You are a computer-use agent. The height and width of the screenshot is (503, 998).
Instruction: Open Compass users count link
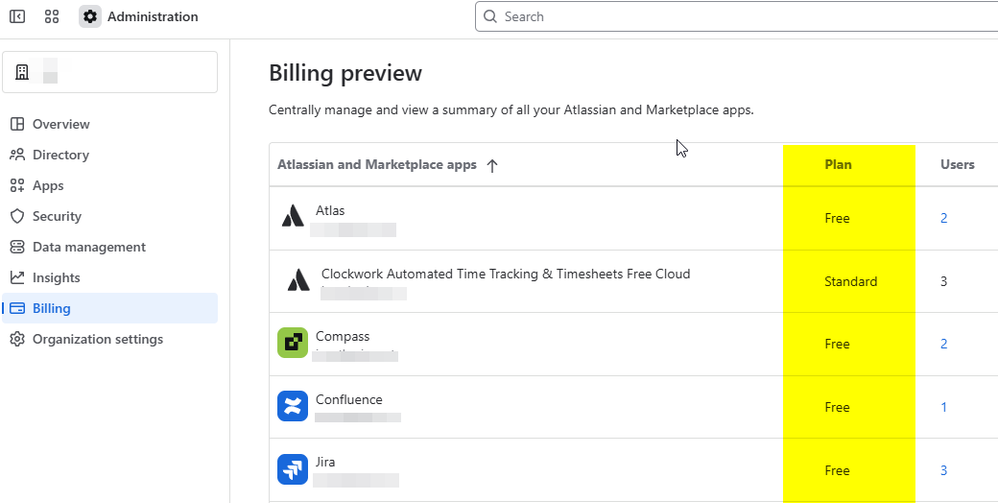[x=944, y=344]
